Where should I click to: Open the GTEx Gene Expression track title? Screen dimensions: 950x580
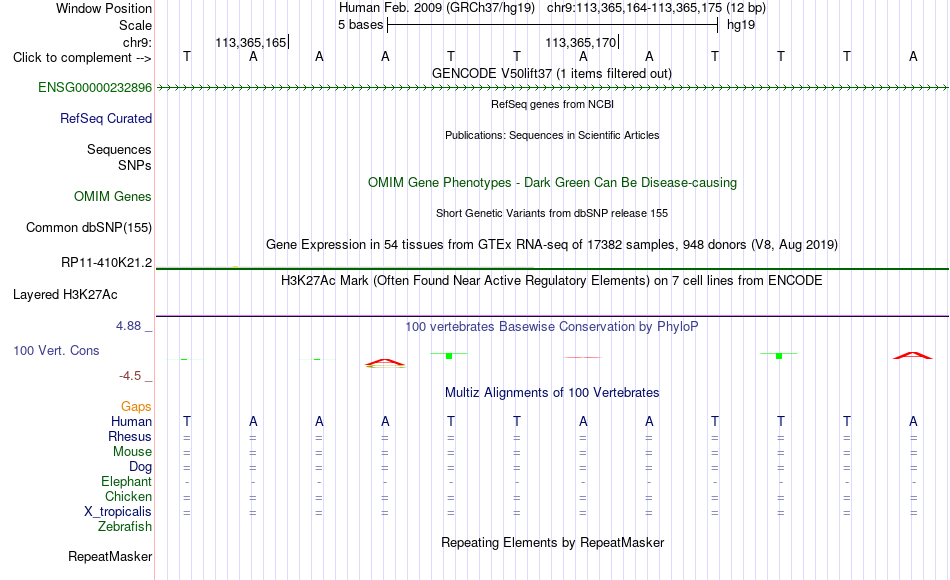pos(552,244)
